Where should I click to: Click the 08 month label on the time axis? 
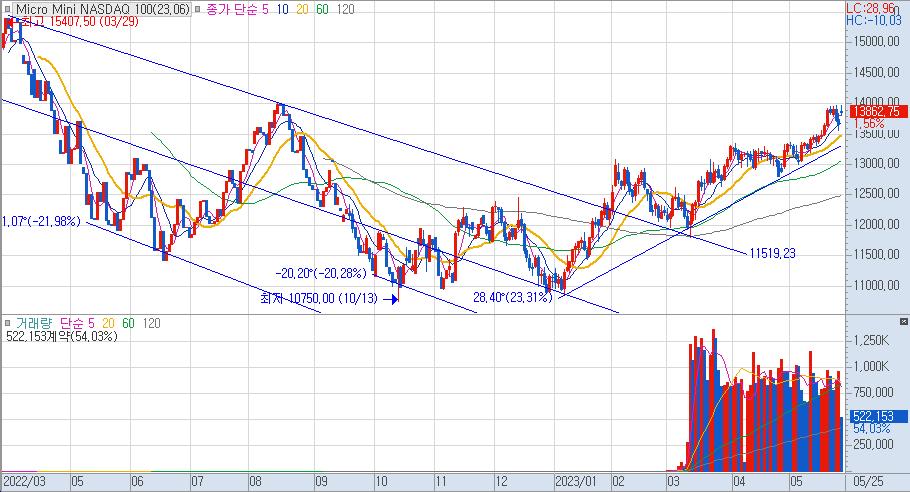pos(256,482)
